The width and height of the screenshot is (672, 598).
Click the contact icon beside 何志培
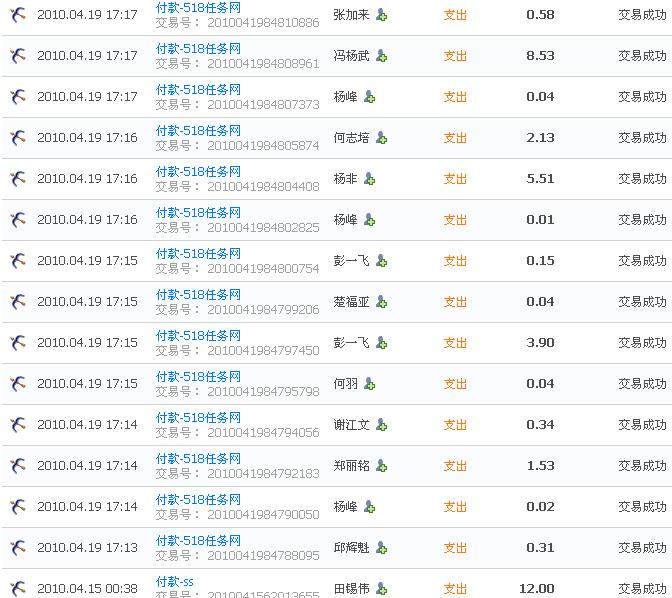(381, 138)
